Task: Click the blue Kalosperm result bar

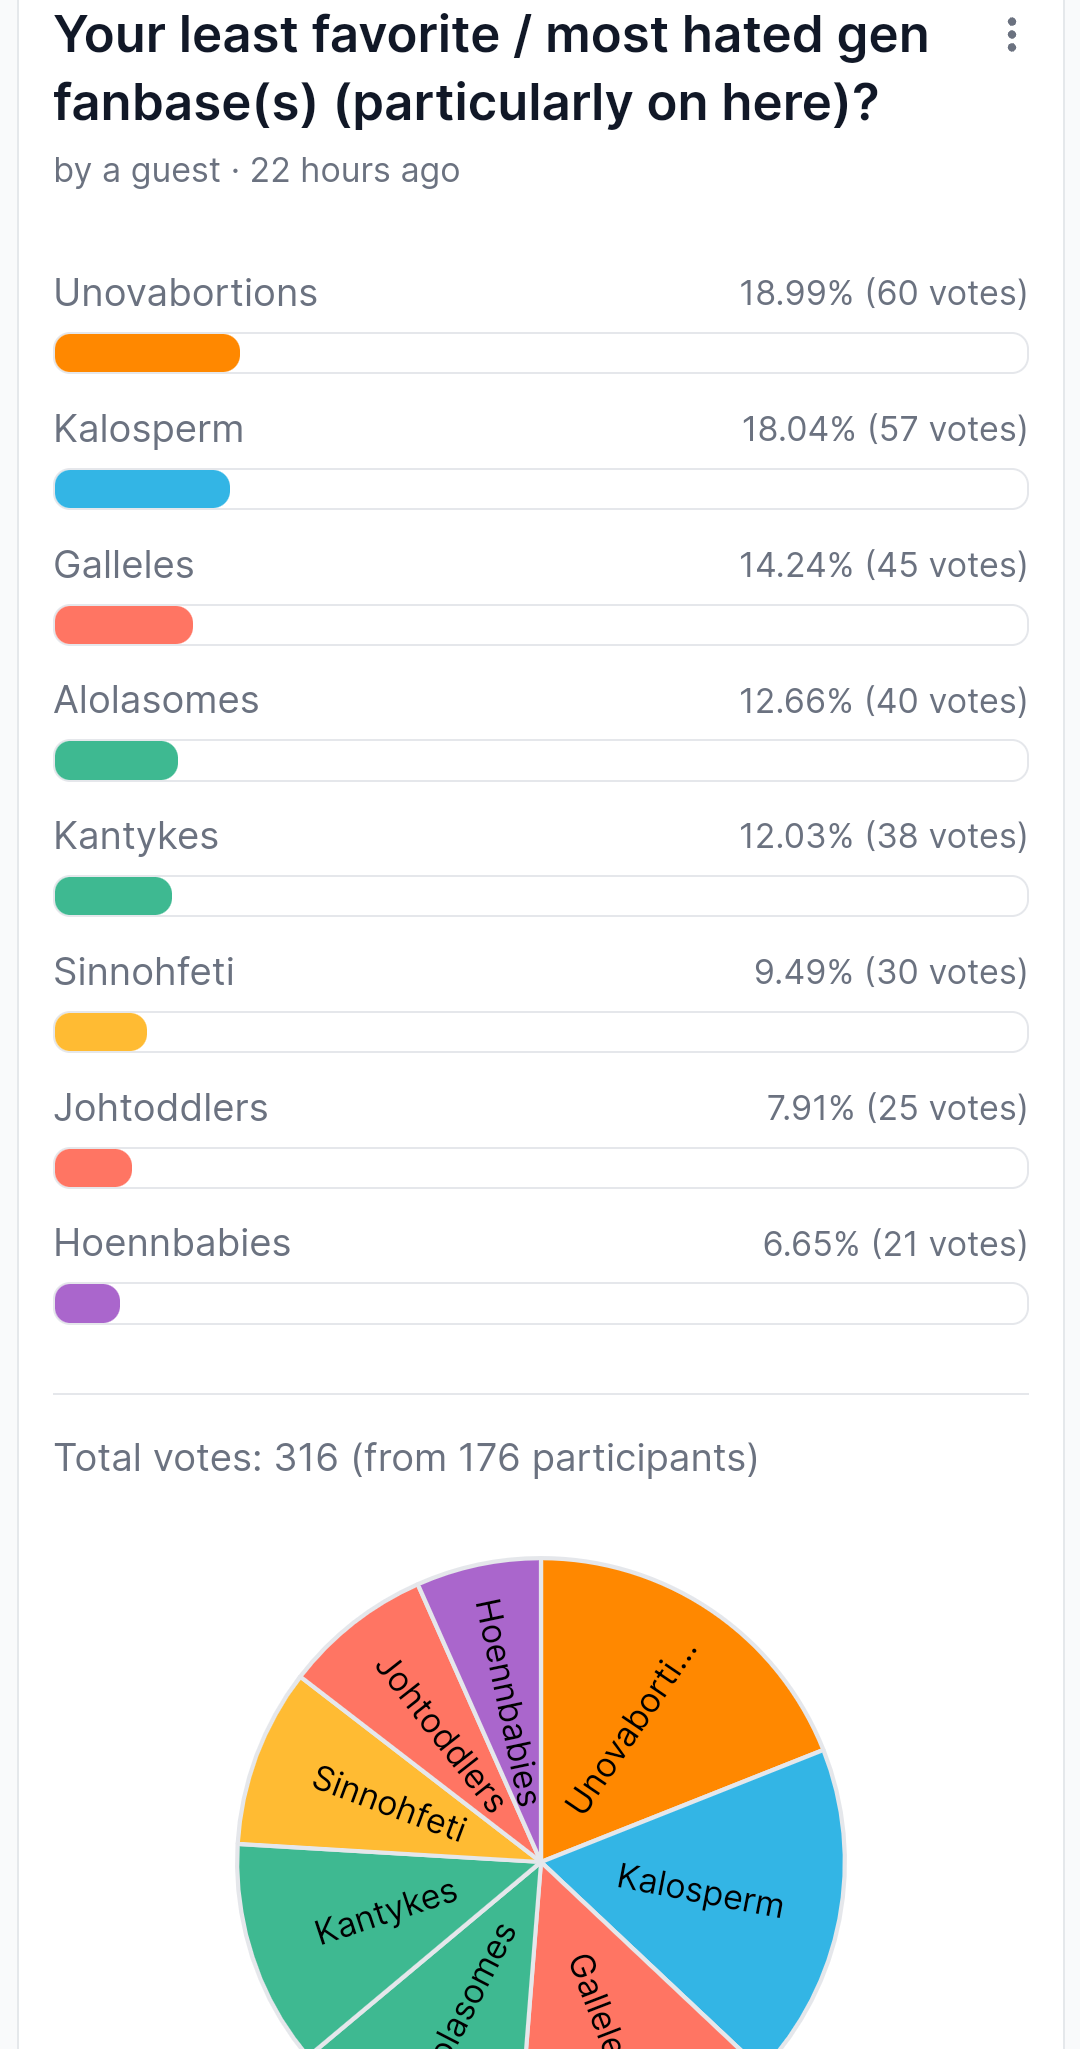Action: (x=541, y=489)
